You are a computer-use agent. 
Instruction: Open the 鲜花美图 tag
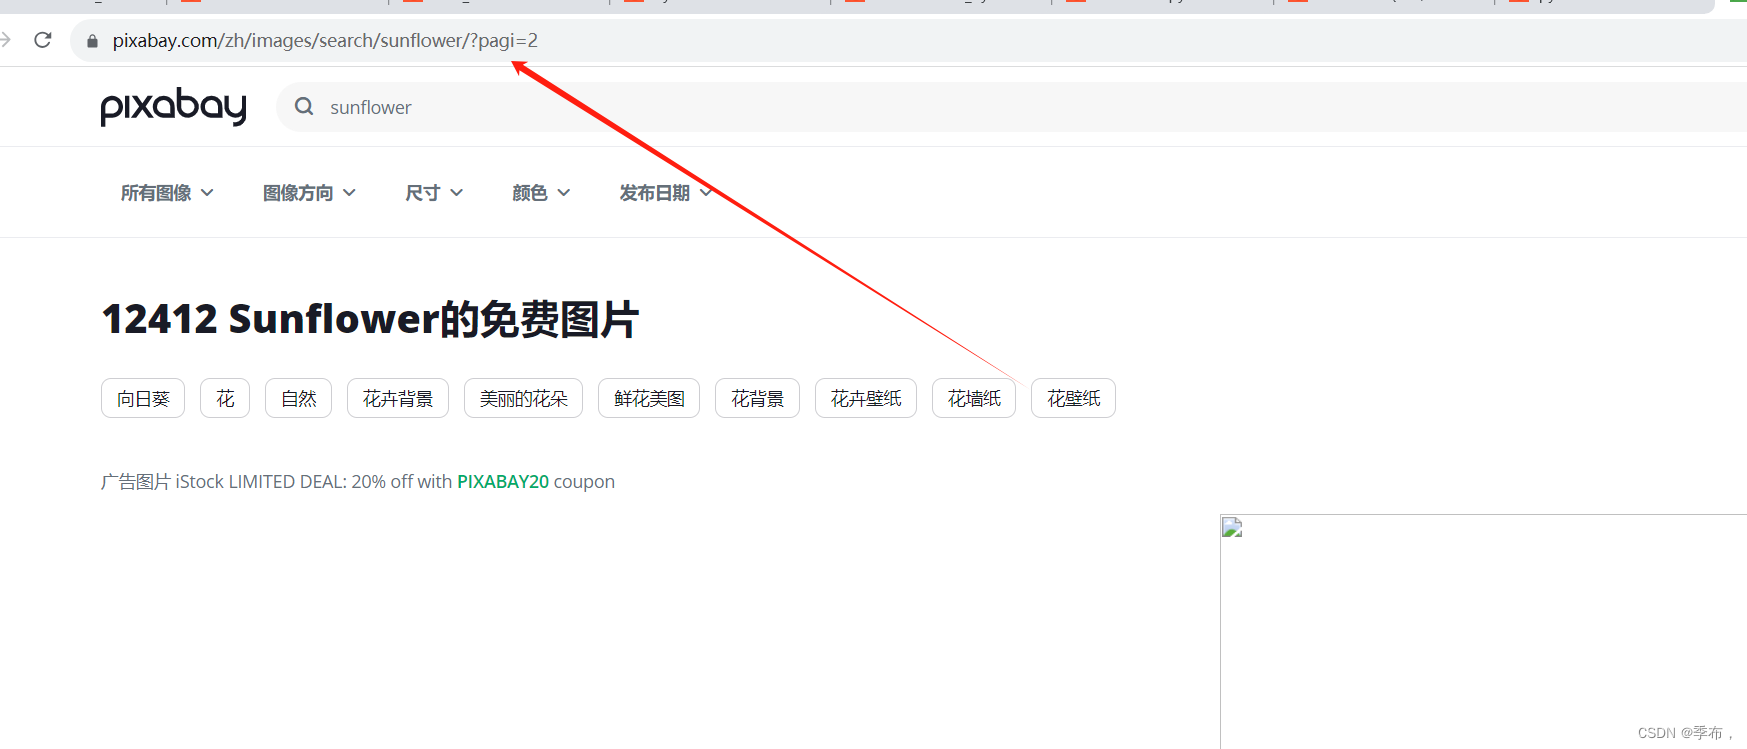(649, 398)
